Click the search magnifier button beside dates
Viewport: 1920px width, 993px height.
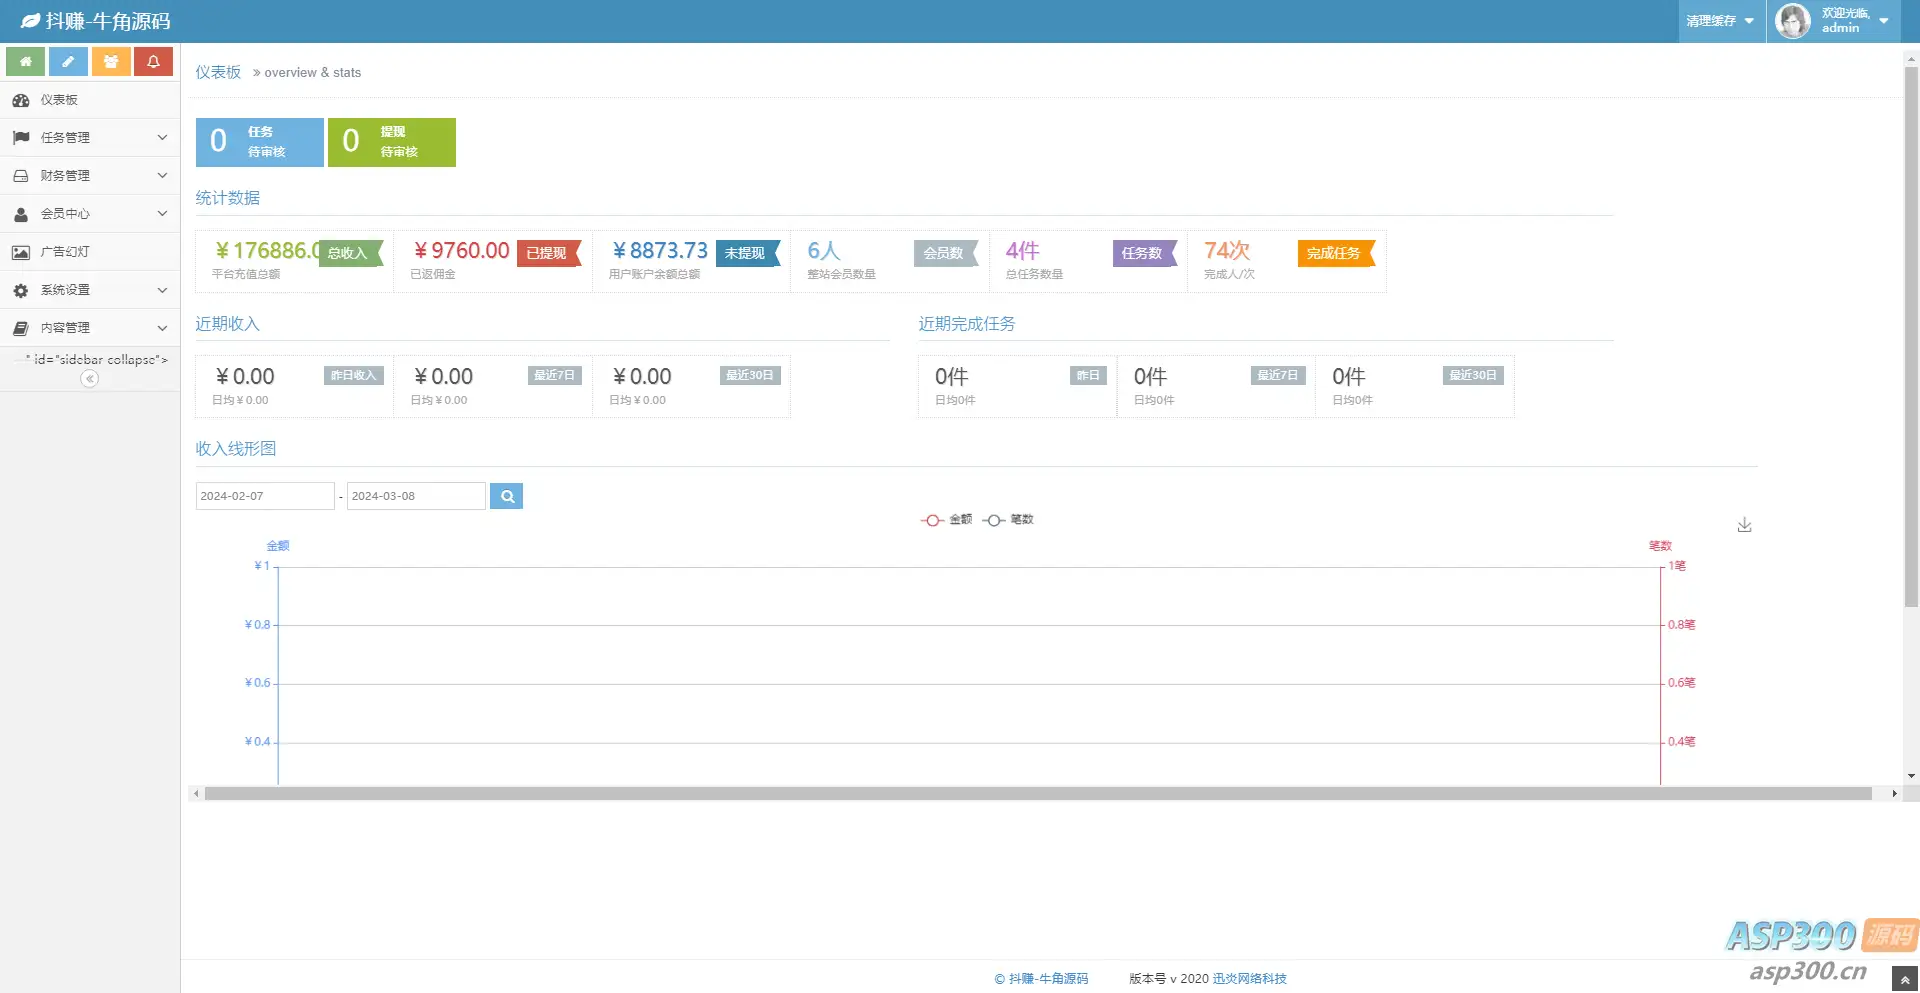click(507, 496)
